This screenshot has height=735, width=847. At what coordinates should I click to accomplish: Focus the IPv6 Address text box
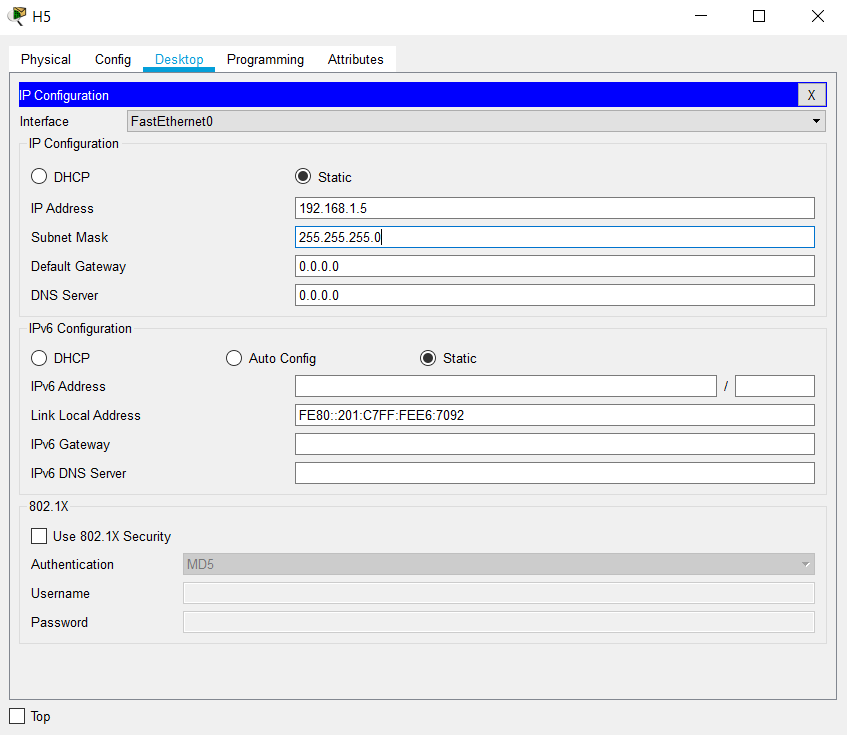coord(505,386)
